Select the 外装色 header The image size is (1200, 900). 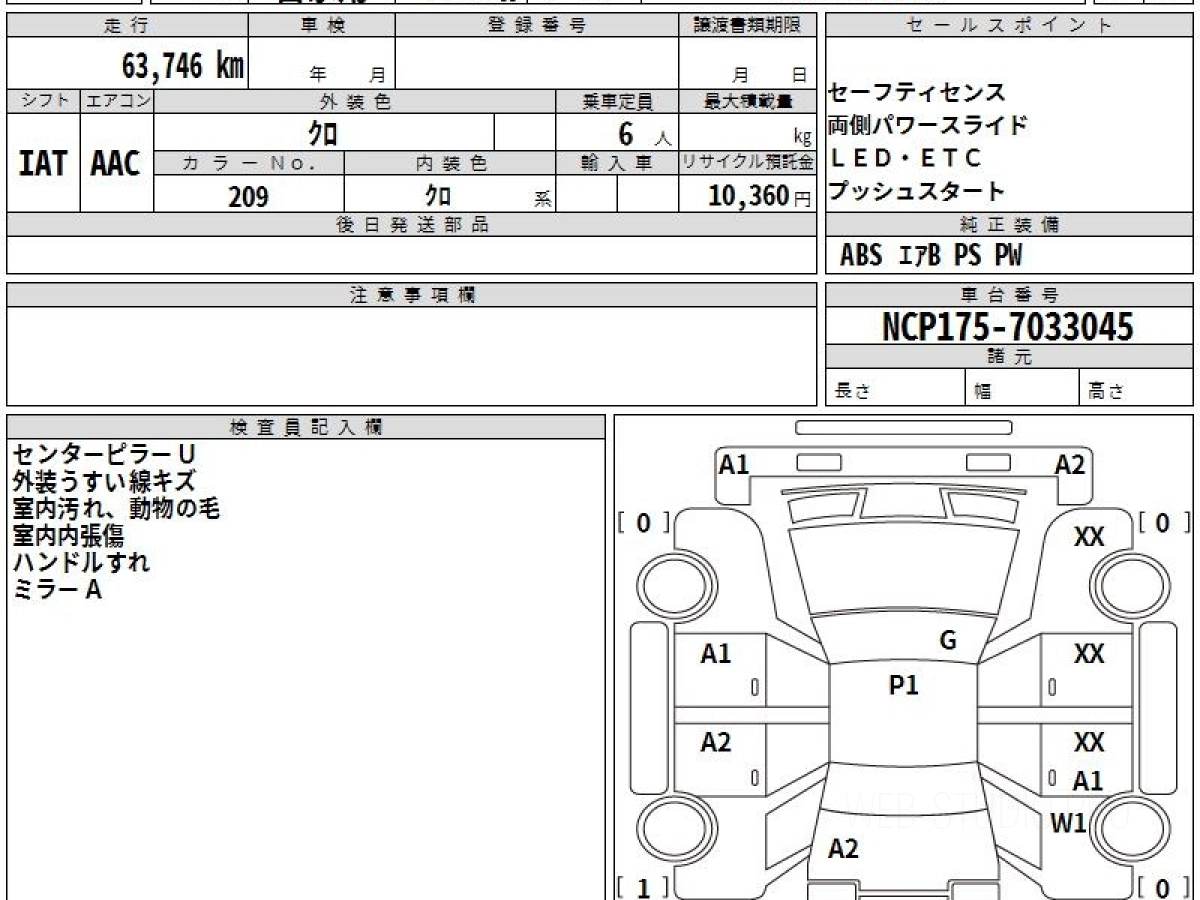pyautogui.click(x=355, y=101)
